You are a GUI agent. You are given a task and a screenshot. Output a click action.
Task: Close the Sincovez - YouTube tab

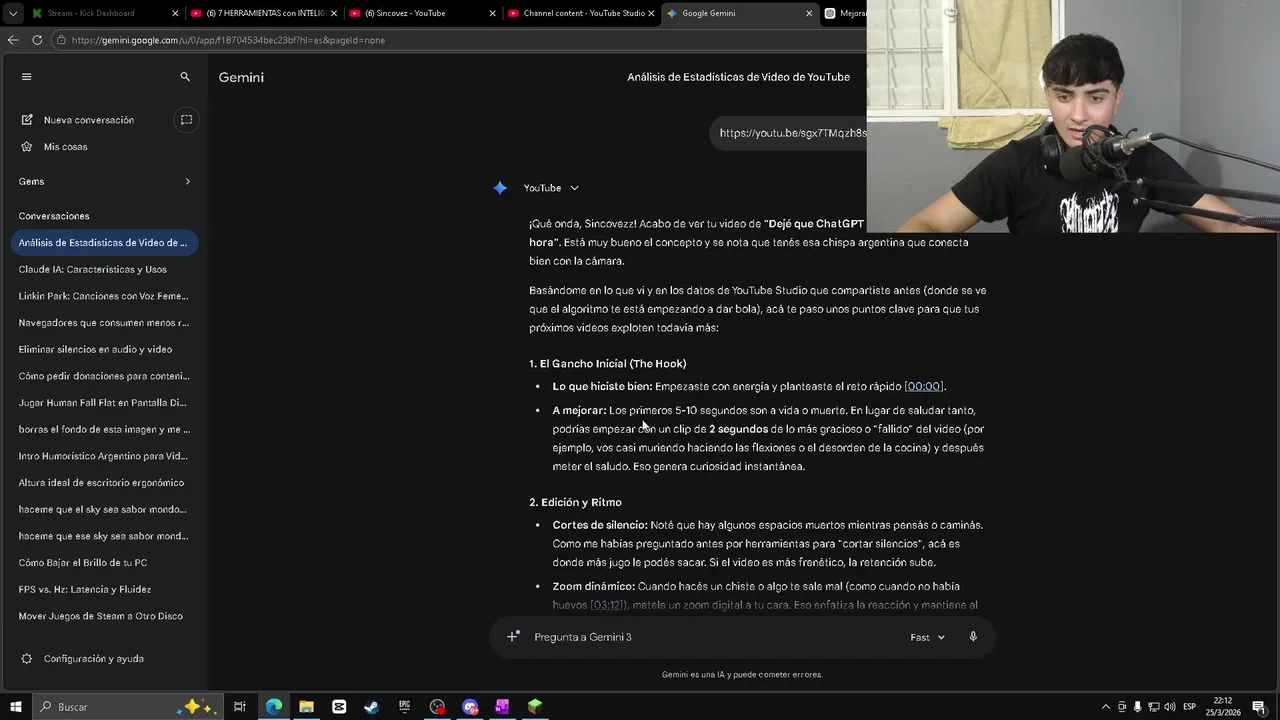tap(492, 13)
